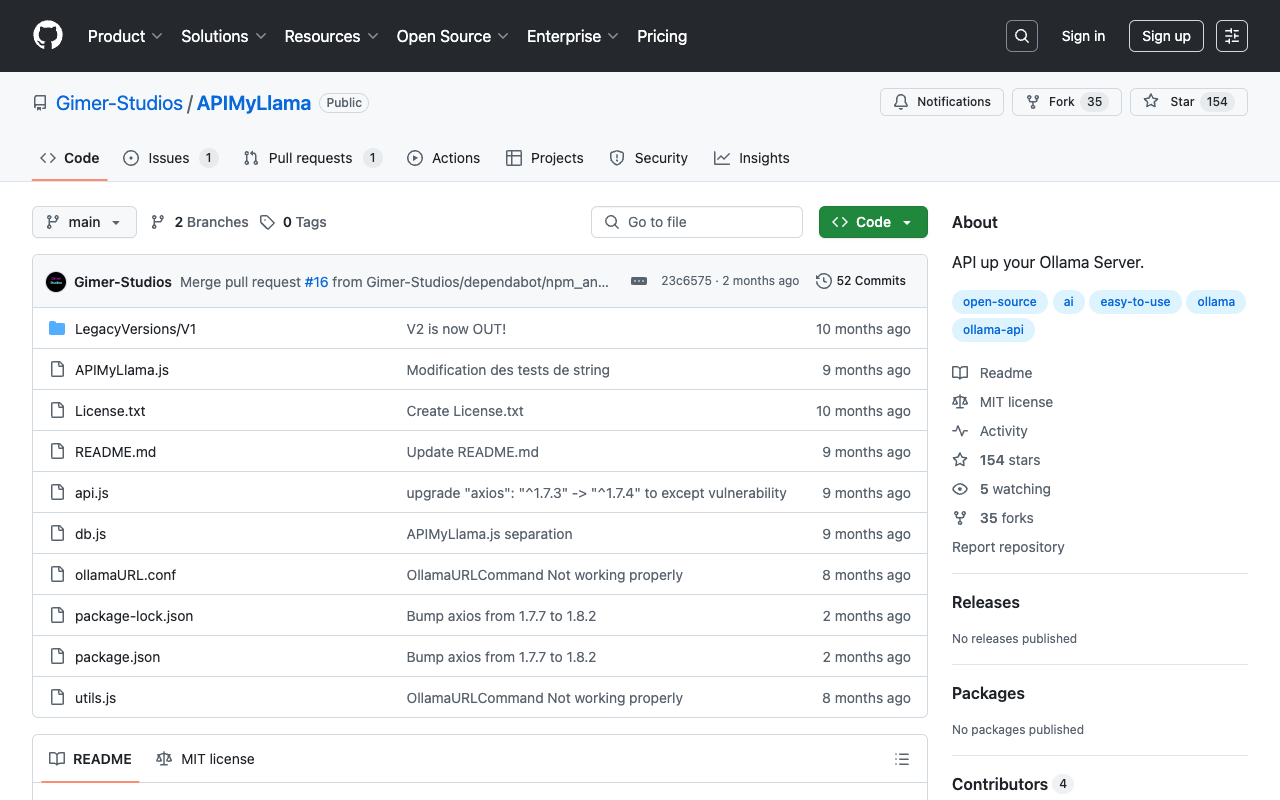The image size is (1280, 800).
Task: Open the APIMyLlama.js file
Action: (122, 370)
